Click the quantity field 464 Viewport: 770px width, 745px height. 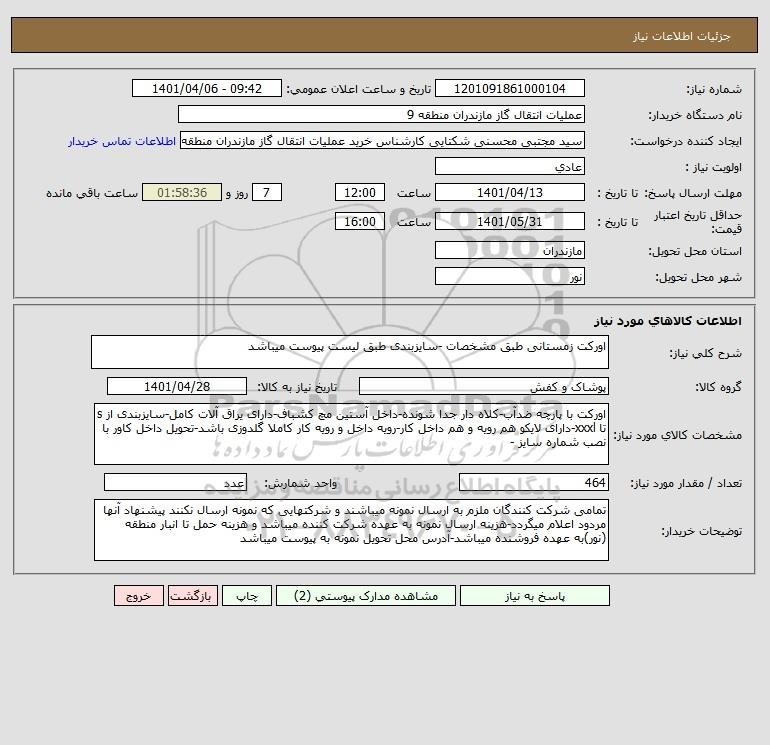[x=534, y=482]
